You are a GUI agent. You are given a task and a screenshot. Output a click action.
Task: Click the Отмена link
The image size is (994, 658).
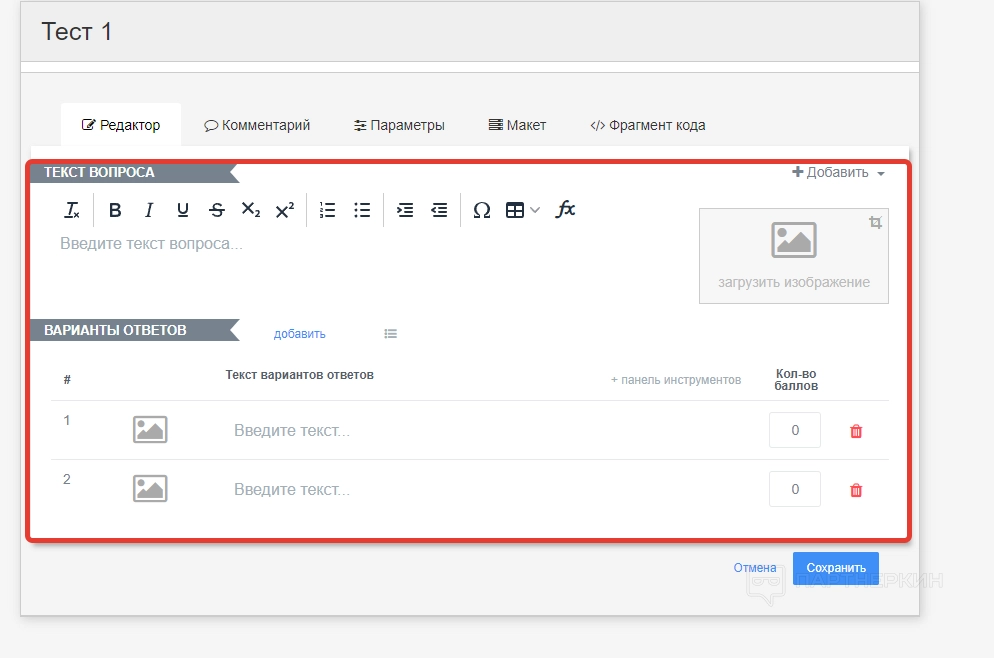coord(754,568)
